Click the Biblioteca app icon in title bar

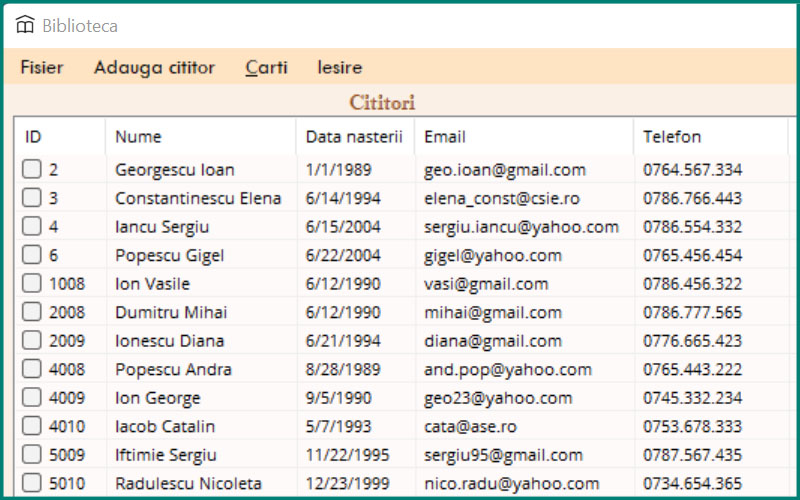pyautogui.click(x=25, y=25)
